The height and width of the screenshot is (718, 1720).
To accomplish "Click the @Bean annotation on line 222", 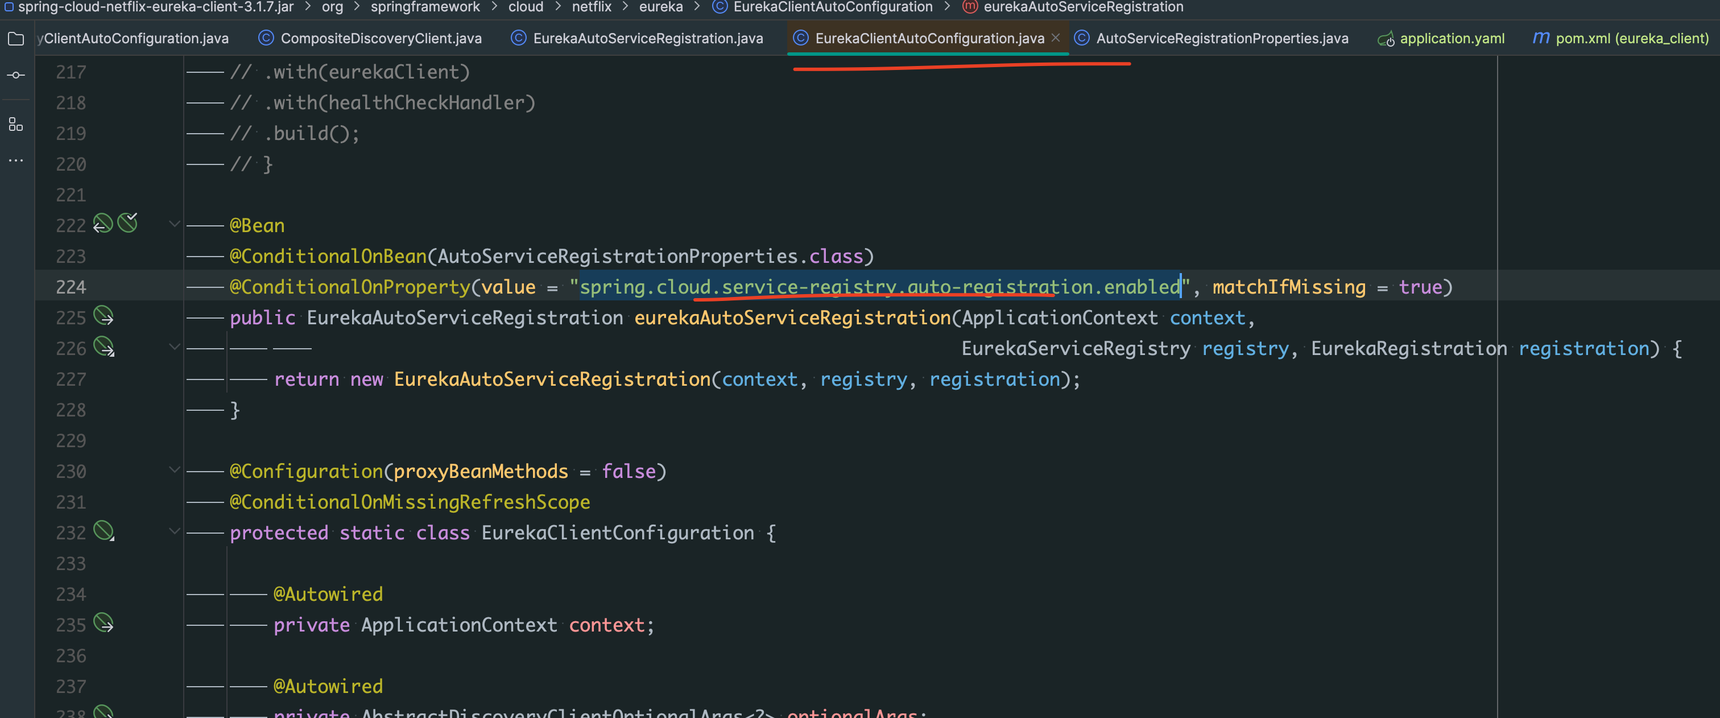I will click(257, 225).
